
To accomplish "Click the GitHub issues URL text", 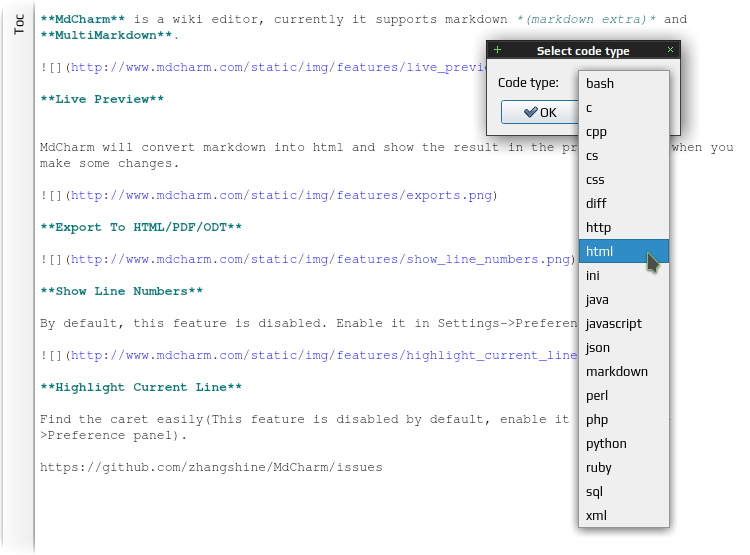I will (x=211, y=467).
